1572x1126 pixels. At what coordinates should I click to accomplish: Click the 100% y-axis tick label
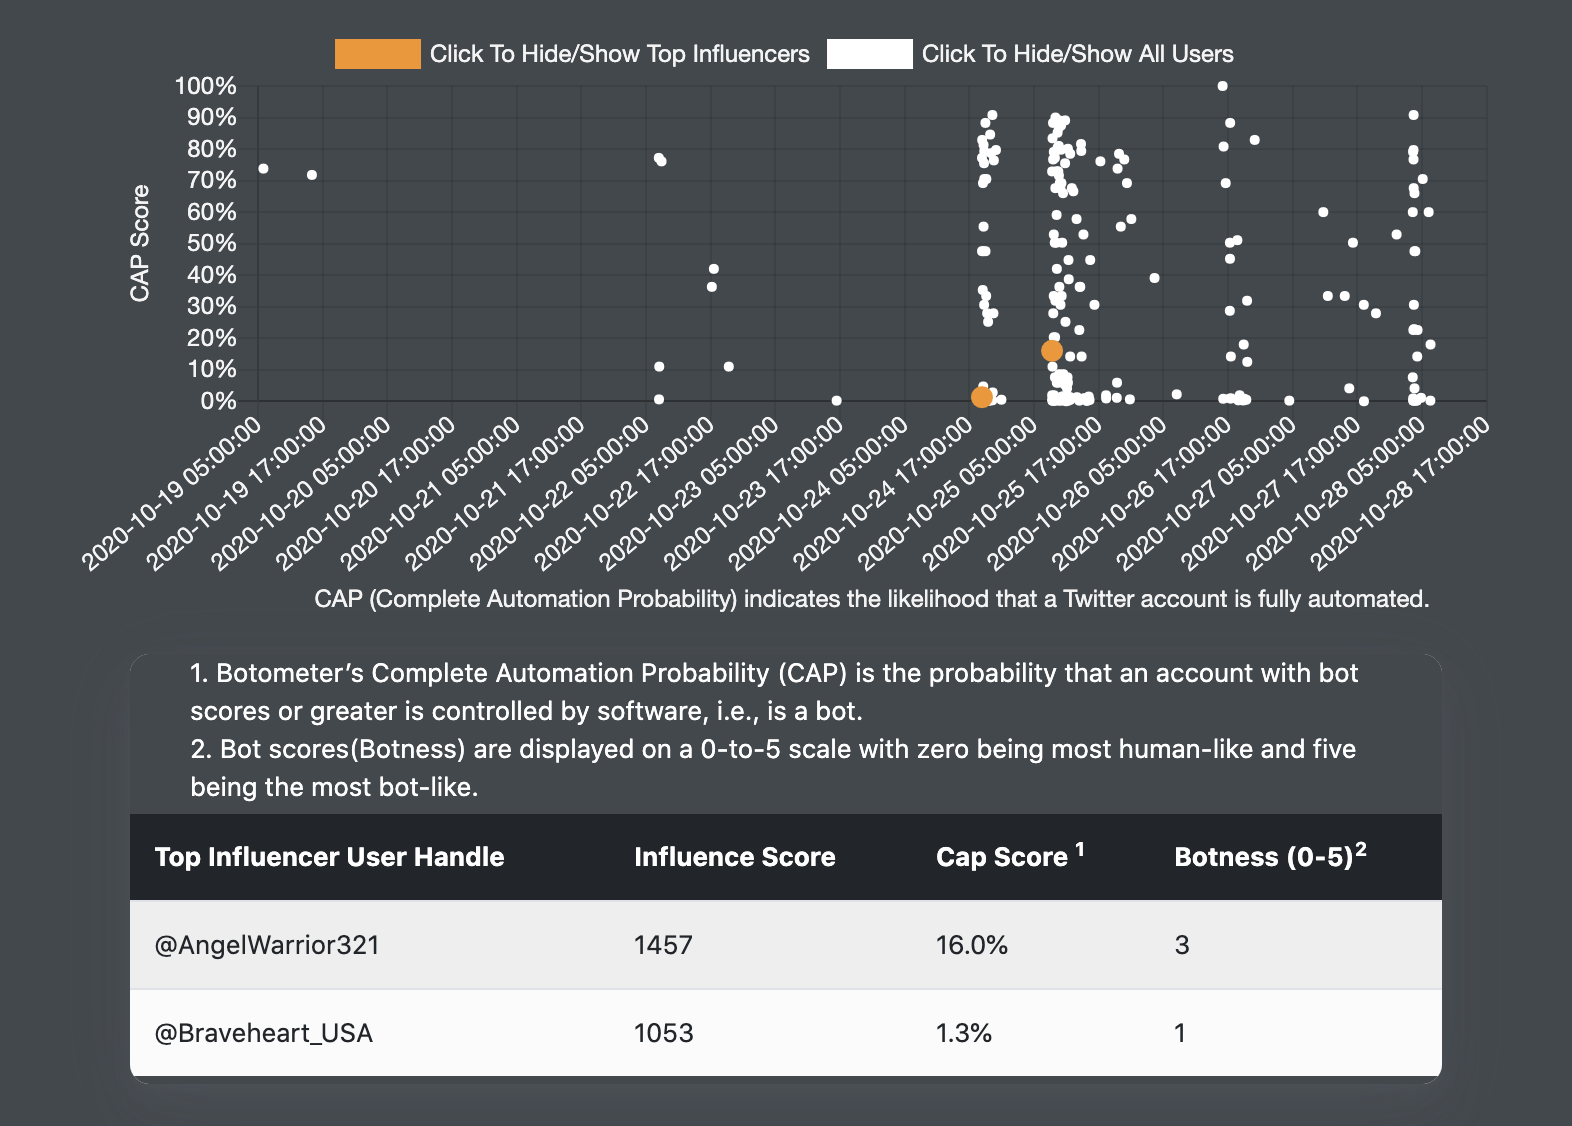click(x=205, y=86)
